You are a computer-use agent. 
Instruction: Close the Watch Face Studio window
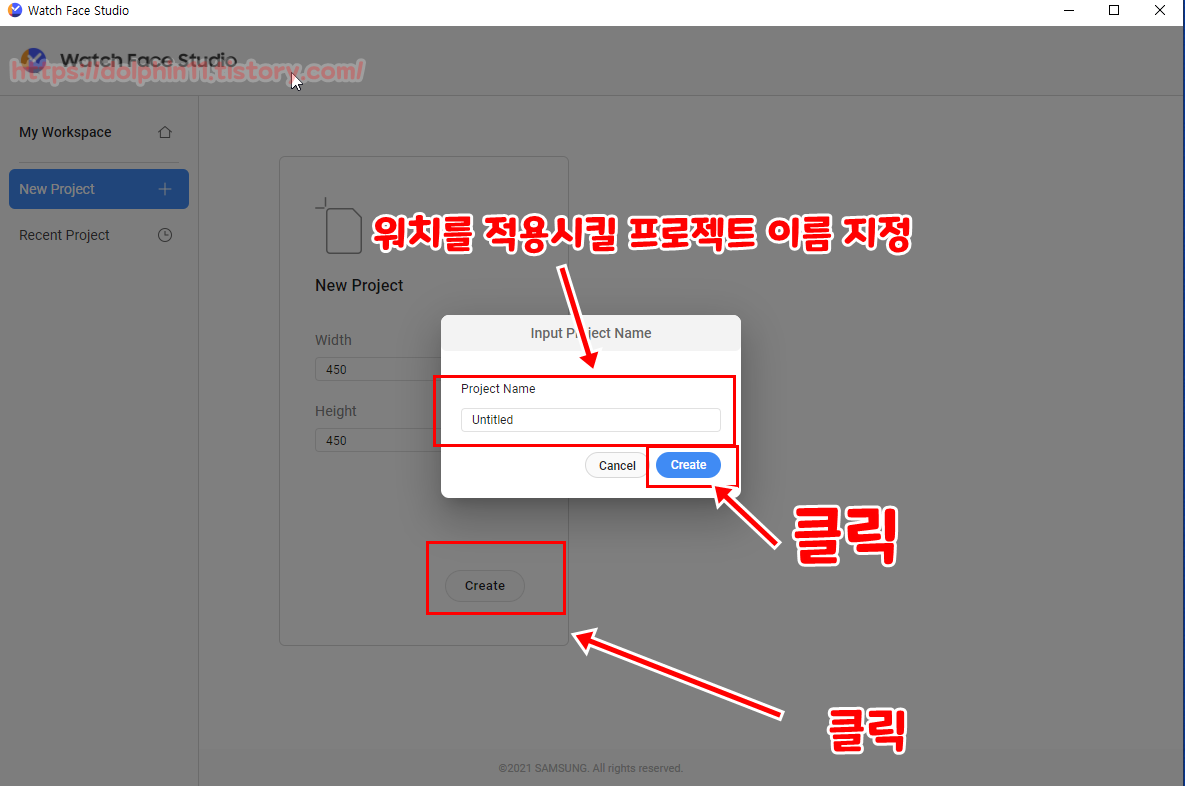tap(1160, 11)
